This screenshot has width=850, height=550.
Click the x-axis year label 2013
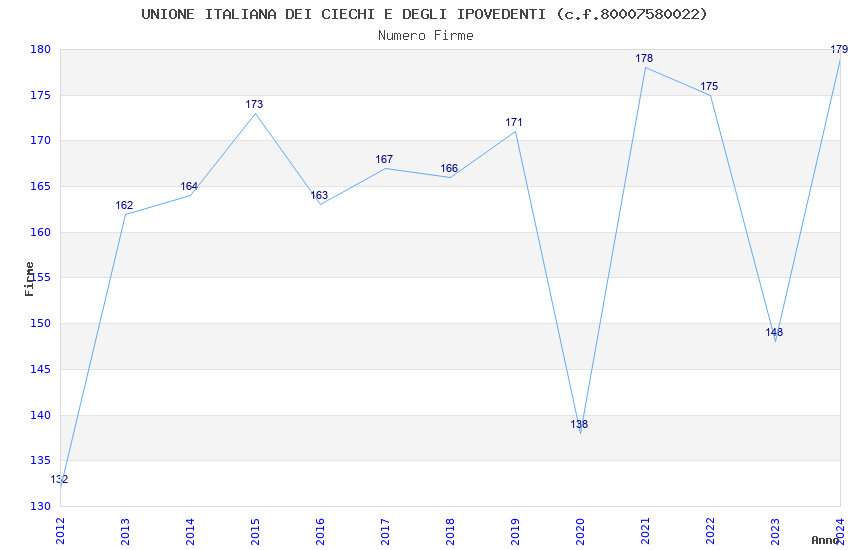pyautogui.click(x=125, y=531)
